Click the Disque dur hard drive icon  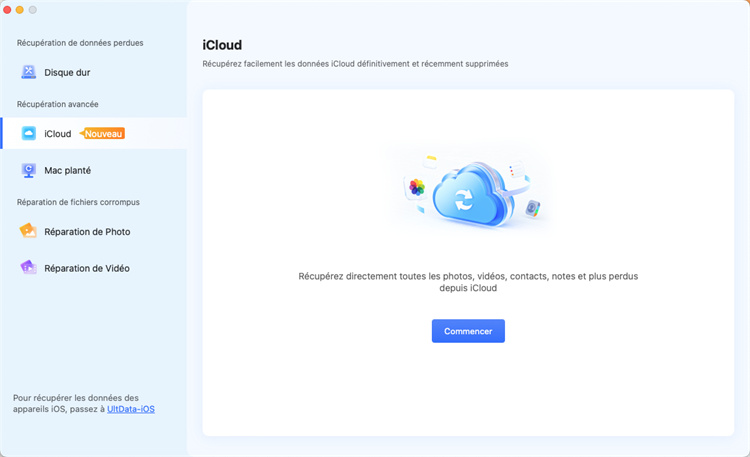click(x=29, y=72)
